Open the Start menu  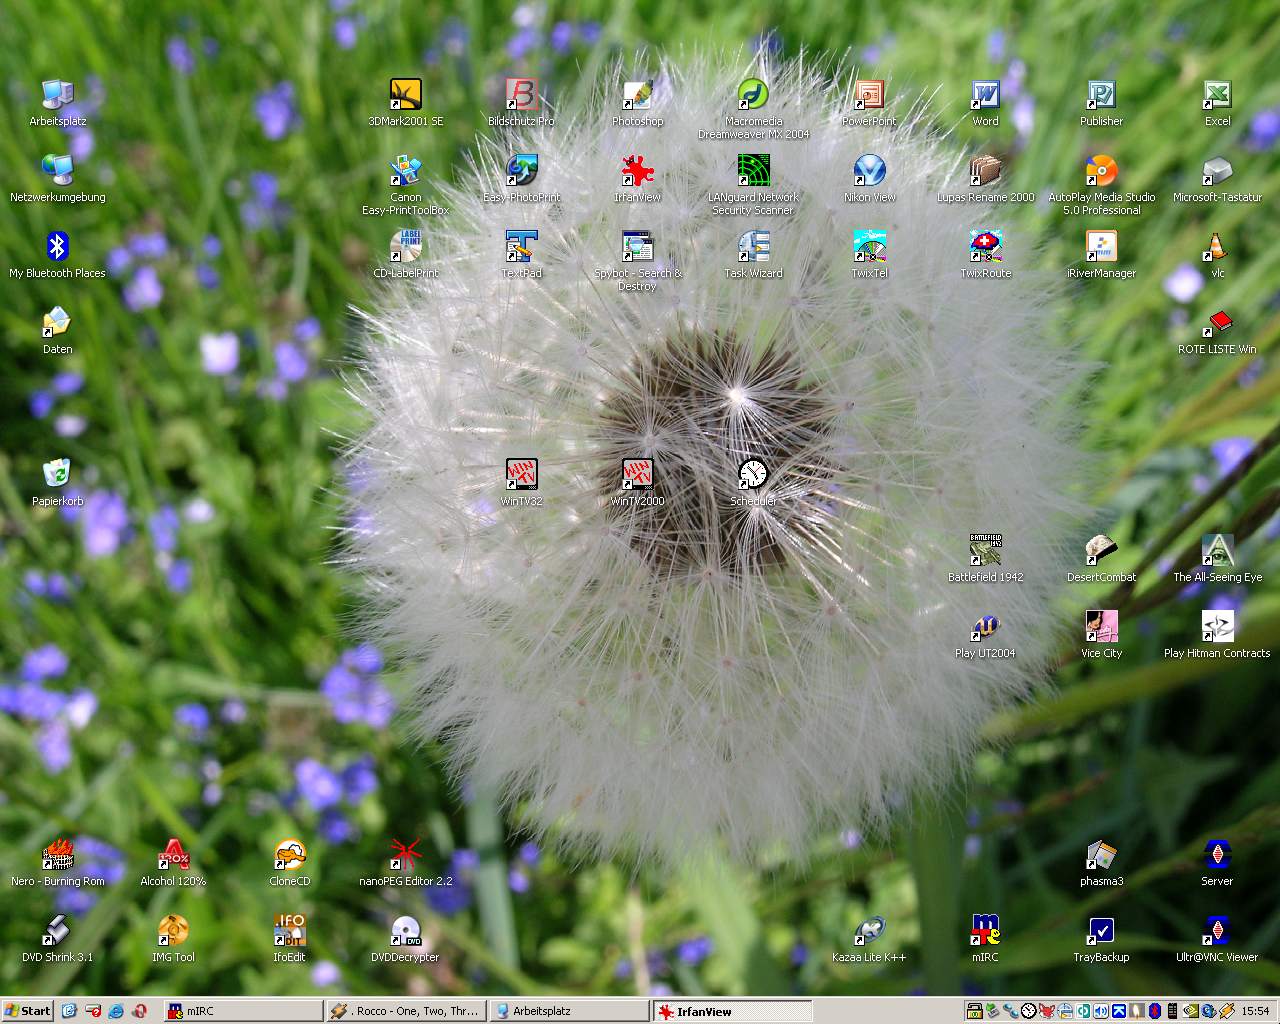[x=27, y=1011]
